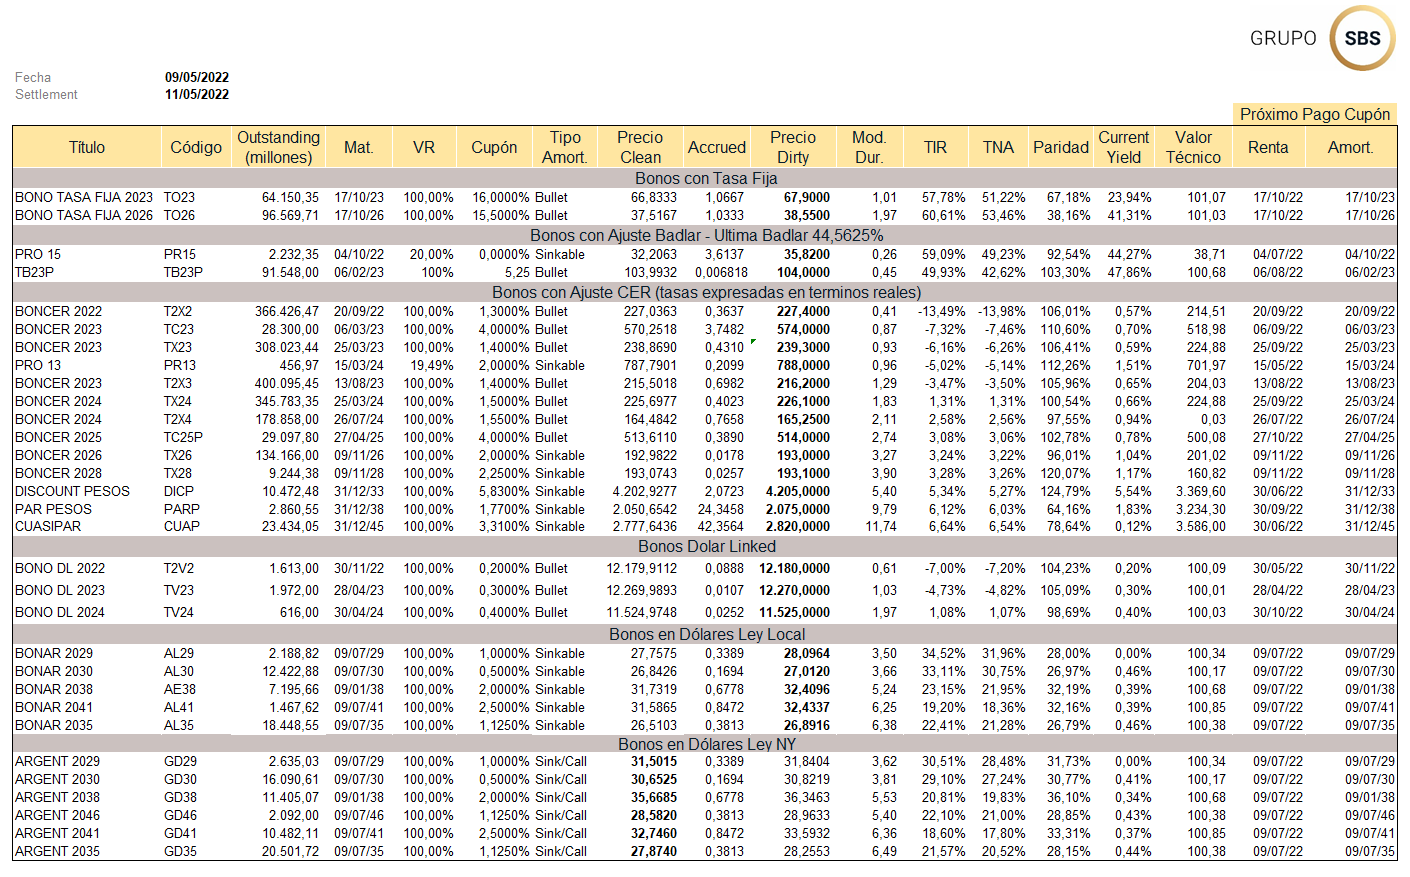This screenshot has height=877, width=1410.
Task: Select the TIR column header
Action: pos(935,147)
